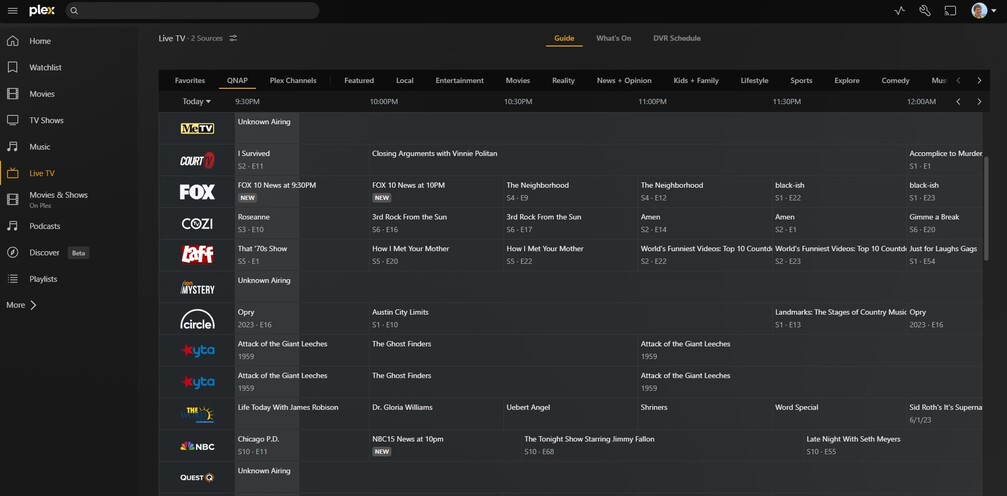
Task: Expand the More sidebar section
Action: click(21, 305)
